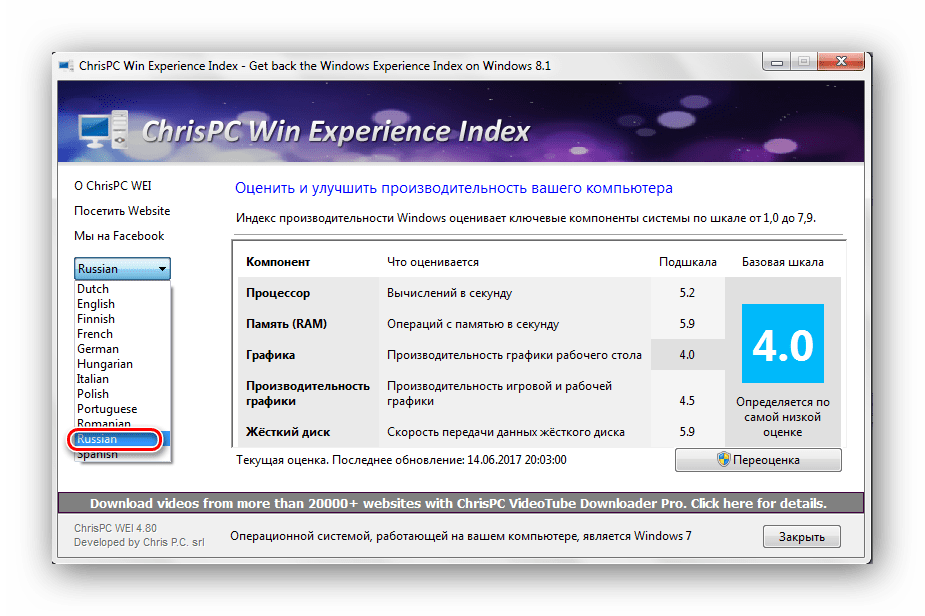Click the 'Жёсткий диск' row label

[288, 432]
